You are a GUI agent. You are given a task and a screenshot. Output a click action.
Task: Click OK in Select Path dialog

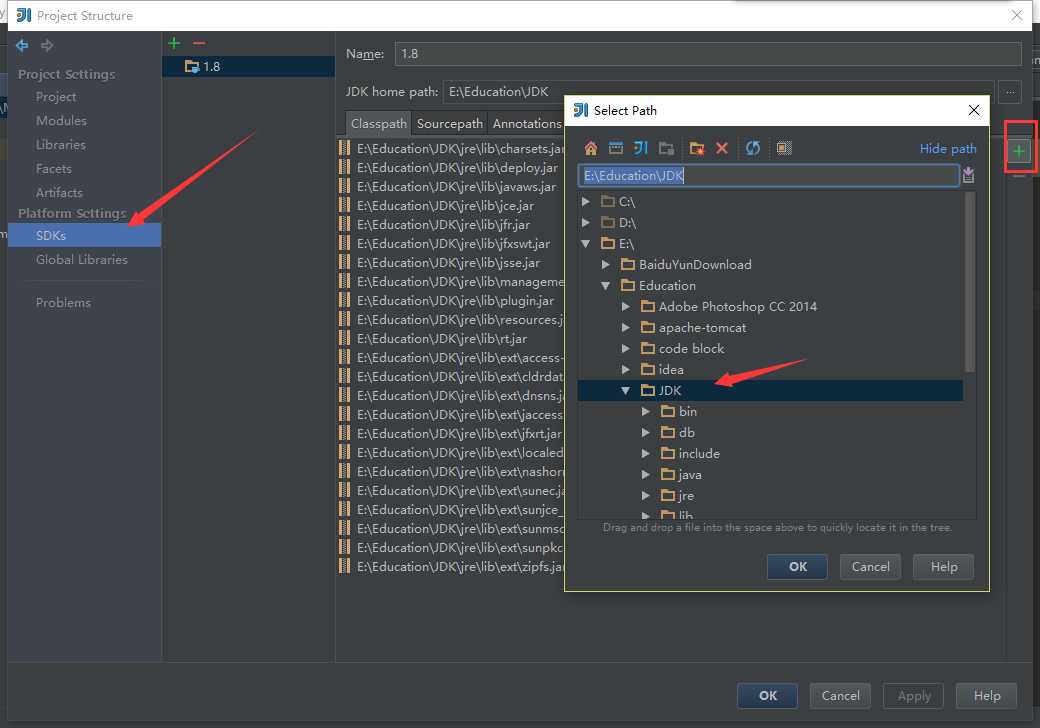(797, 567)
